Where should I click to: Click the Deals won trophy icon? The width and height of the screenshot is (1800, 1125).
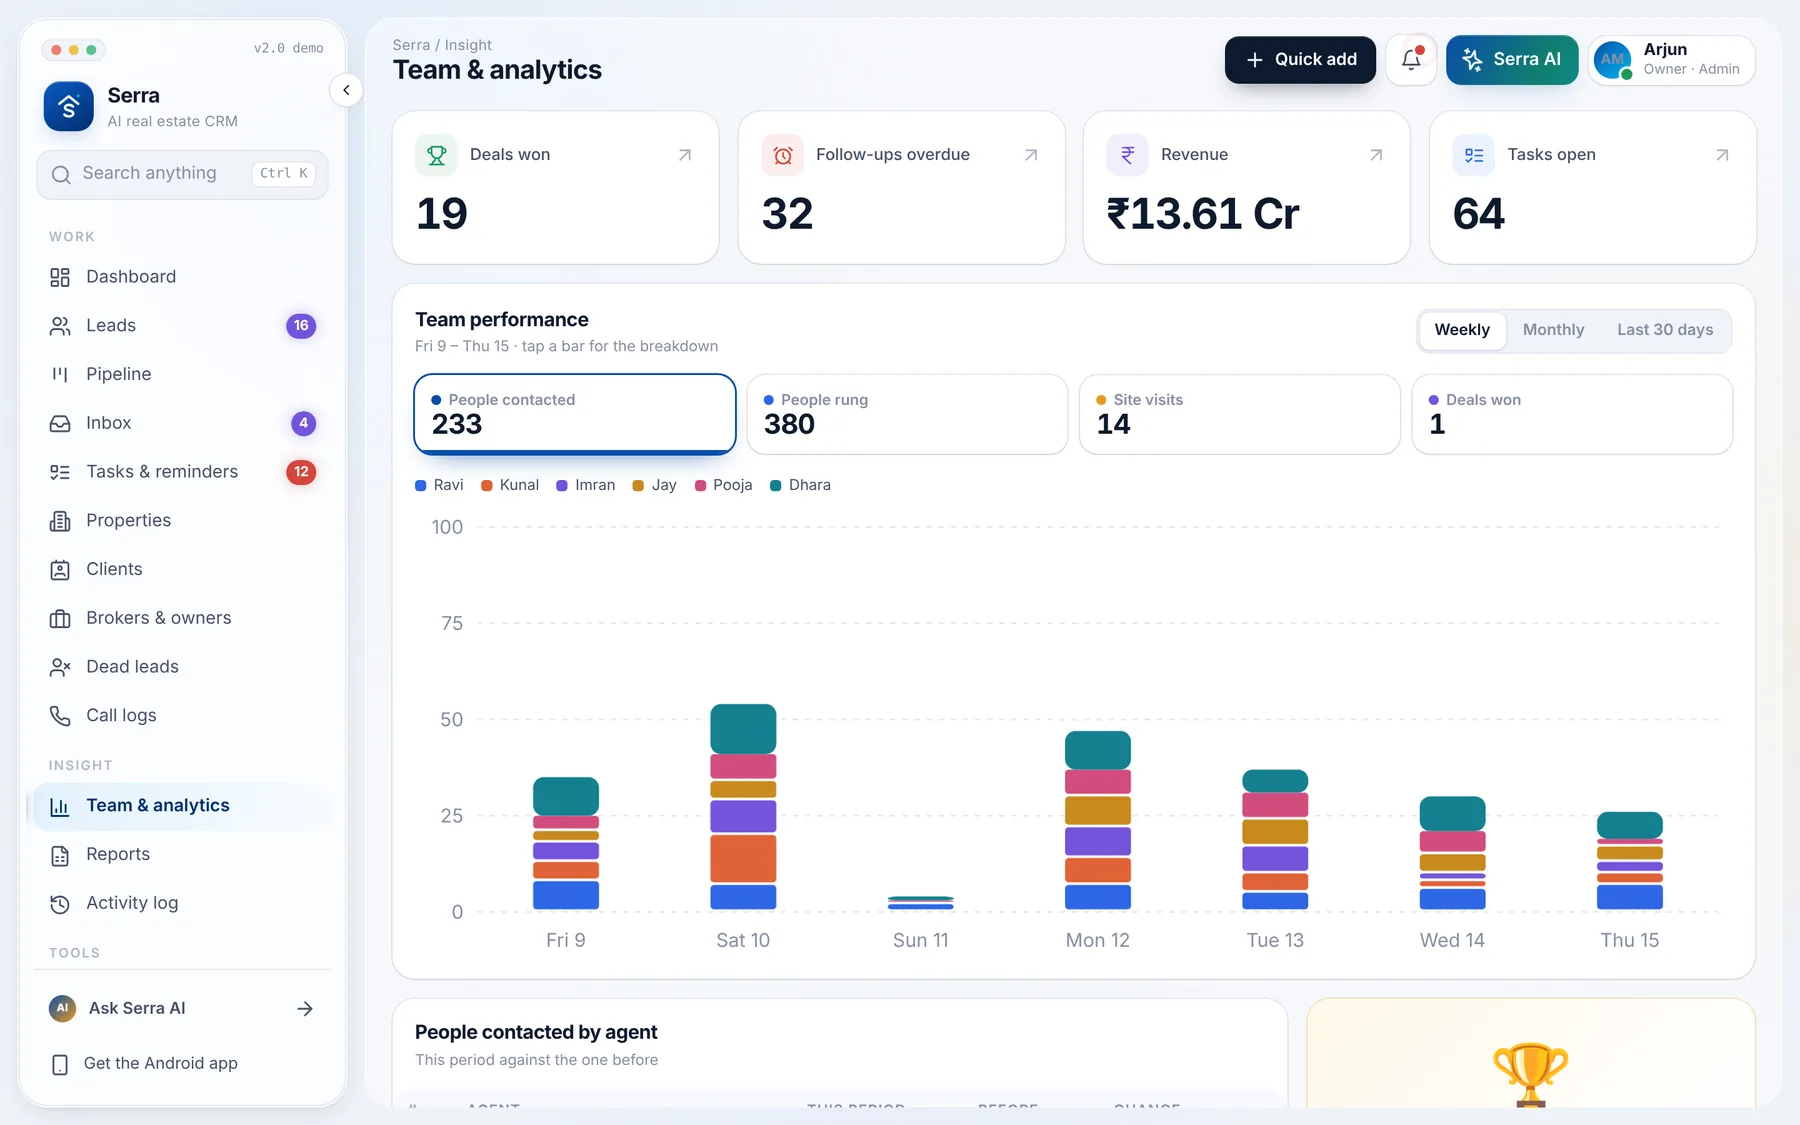437,155
